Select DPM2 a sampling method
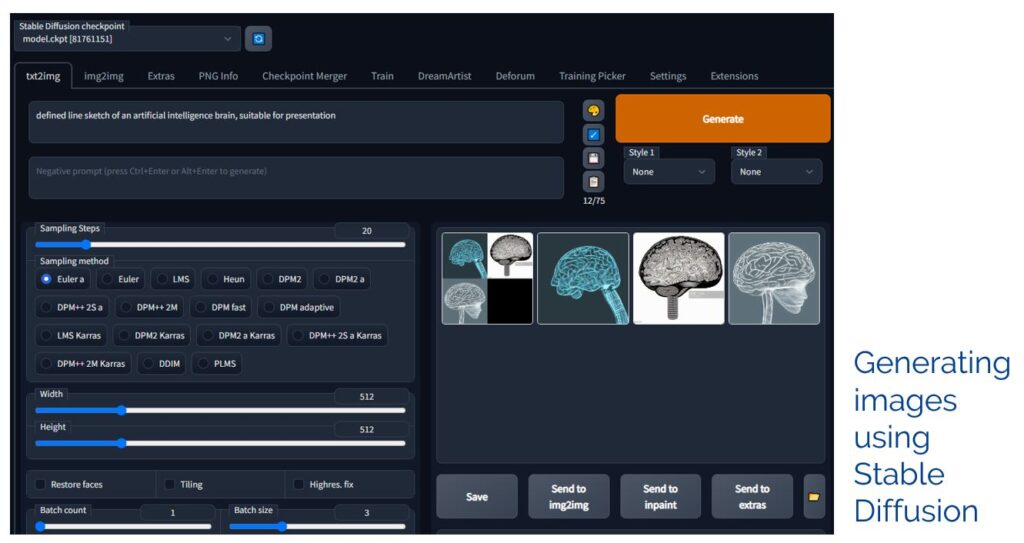Viewport: 1024px width, 543px height. click(x=342, y=279)
